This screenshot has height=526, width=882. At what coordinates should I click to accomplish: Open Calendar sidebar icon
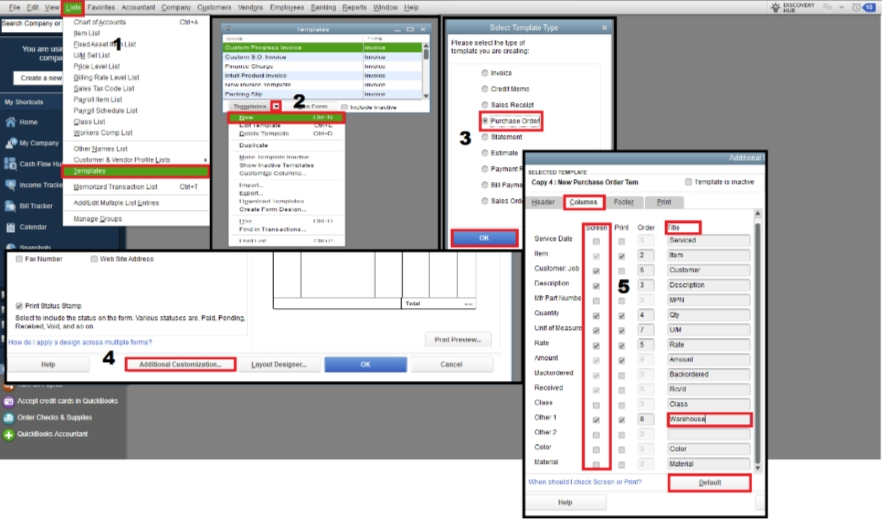(x=10, y=227)
